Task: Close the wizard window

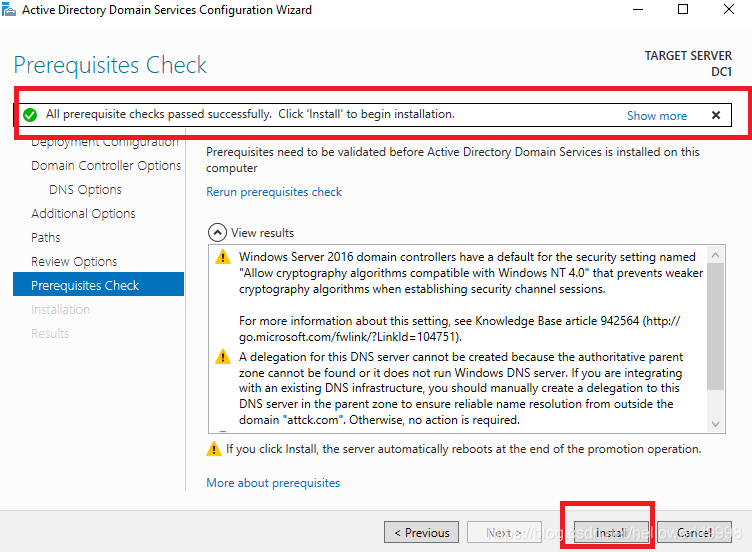Action: 729,10
